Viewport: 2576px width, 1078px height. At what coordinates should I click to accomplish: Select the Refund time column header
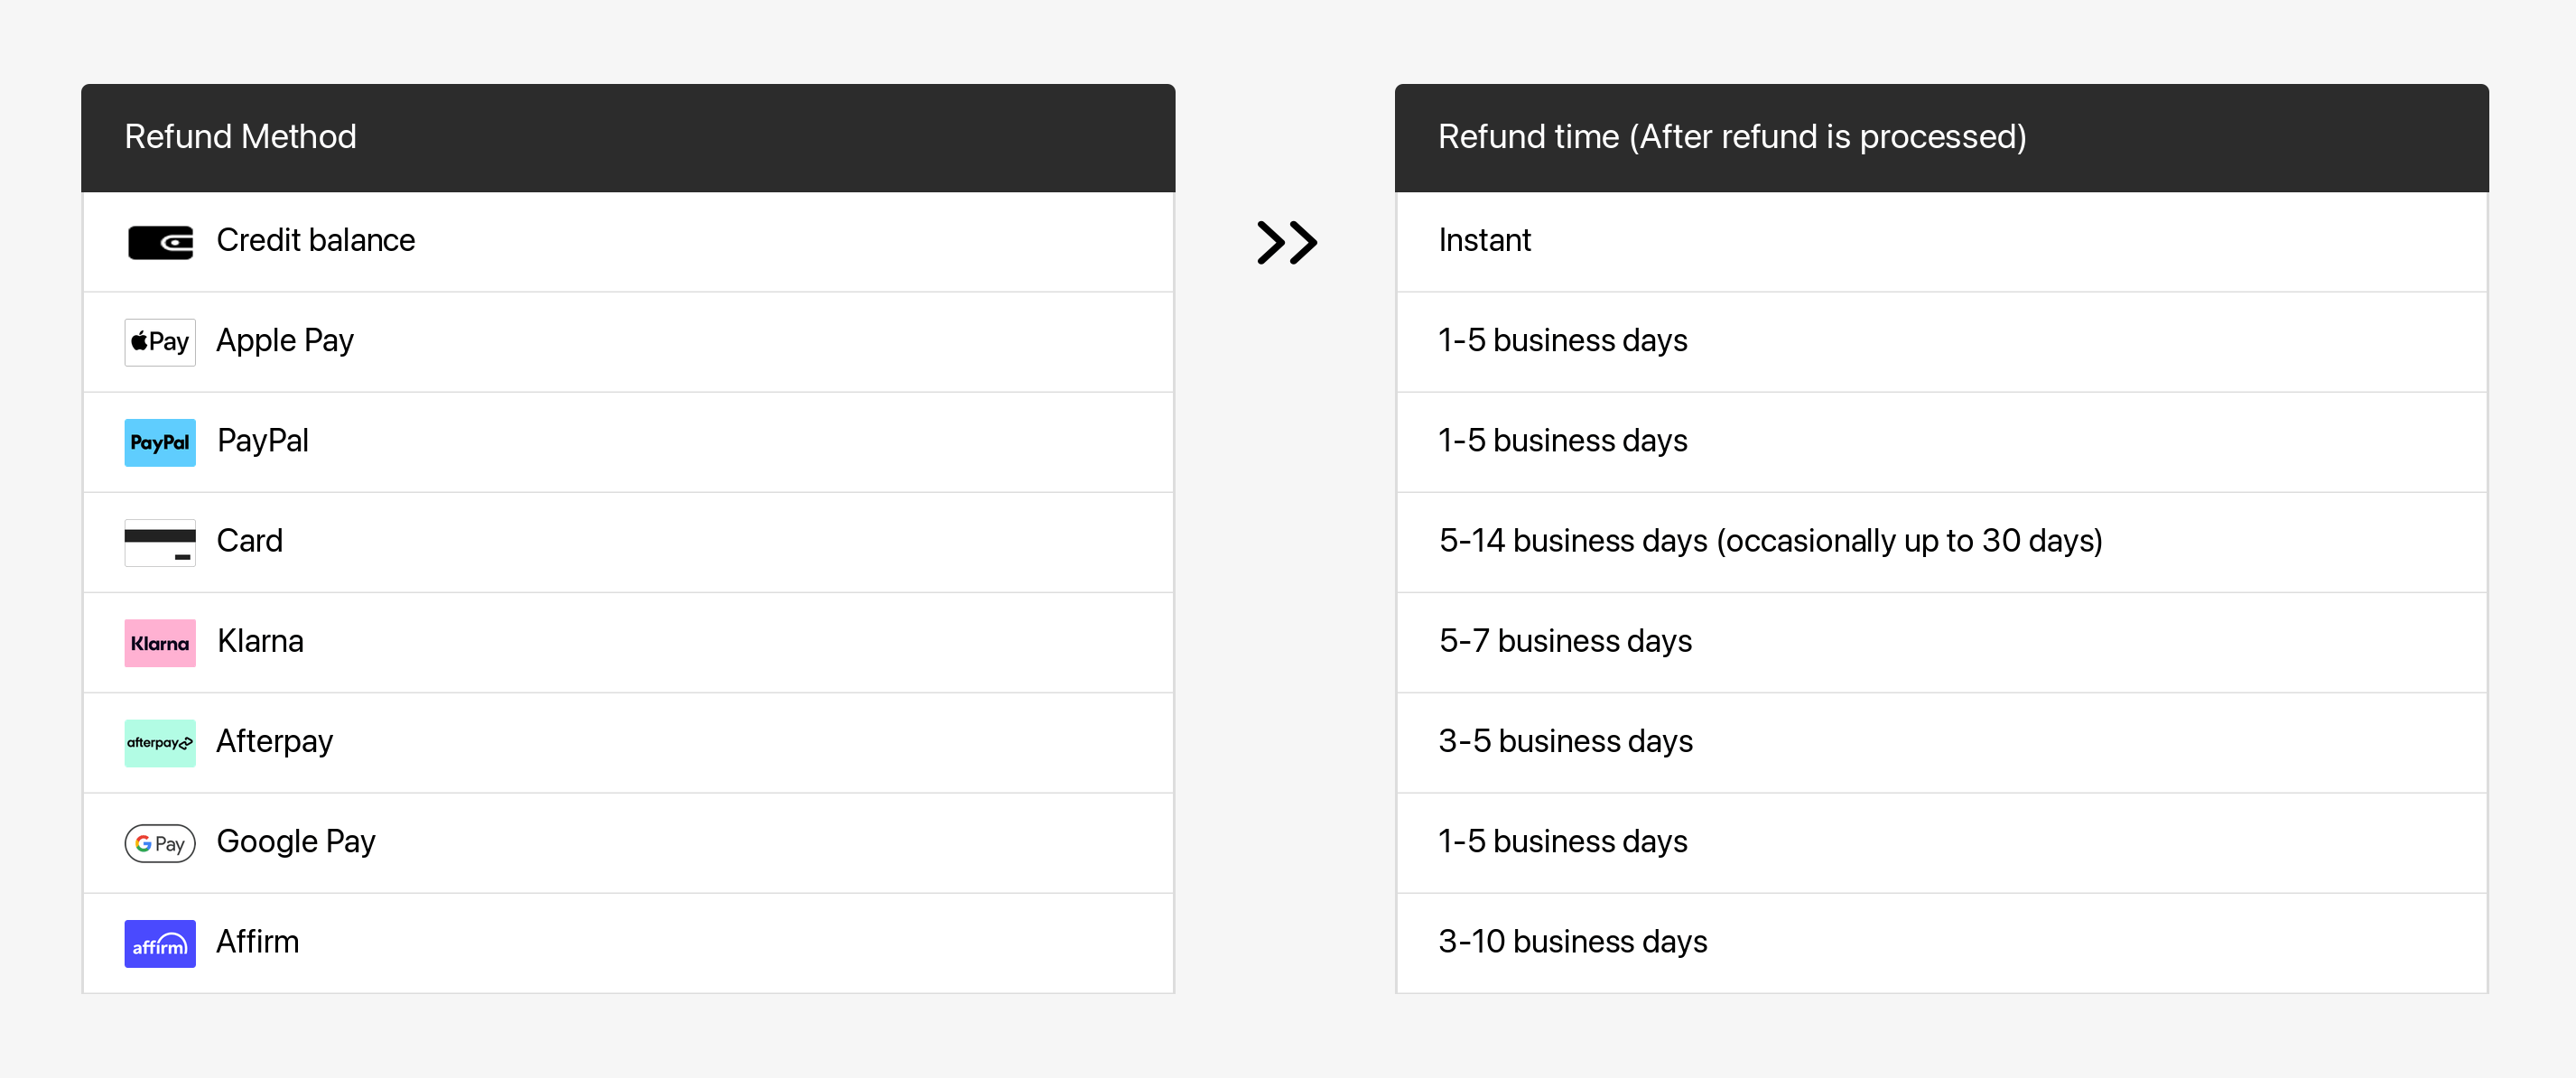click(x=1731, y=137)
